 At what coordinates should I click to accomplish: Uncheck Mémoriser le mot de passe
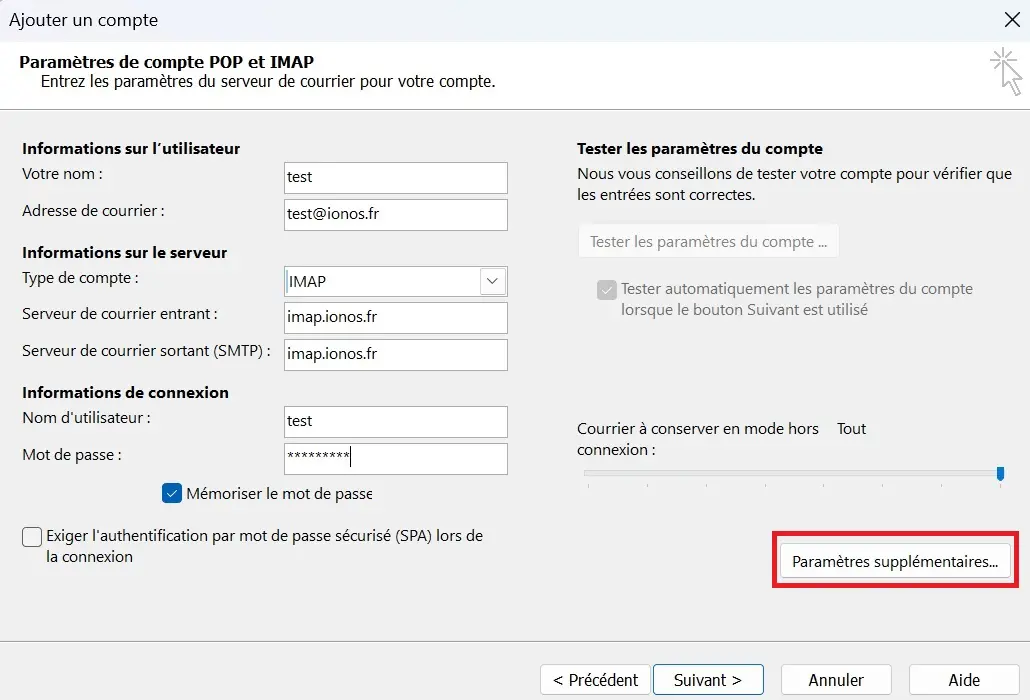tap(171, 493)
